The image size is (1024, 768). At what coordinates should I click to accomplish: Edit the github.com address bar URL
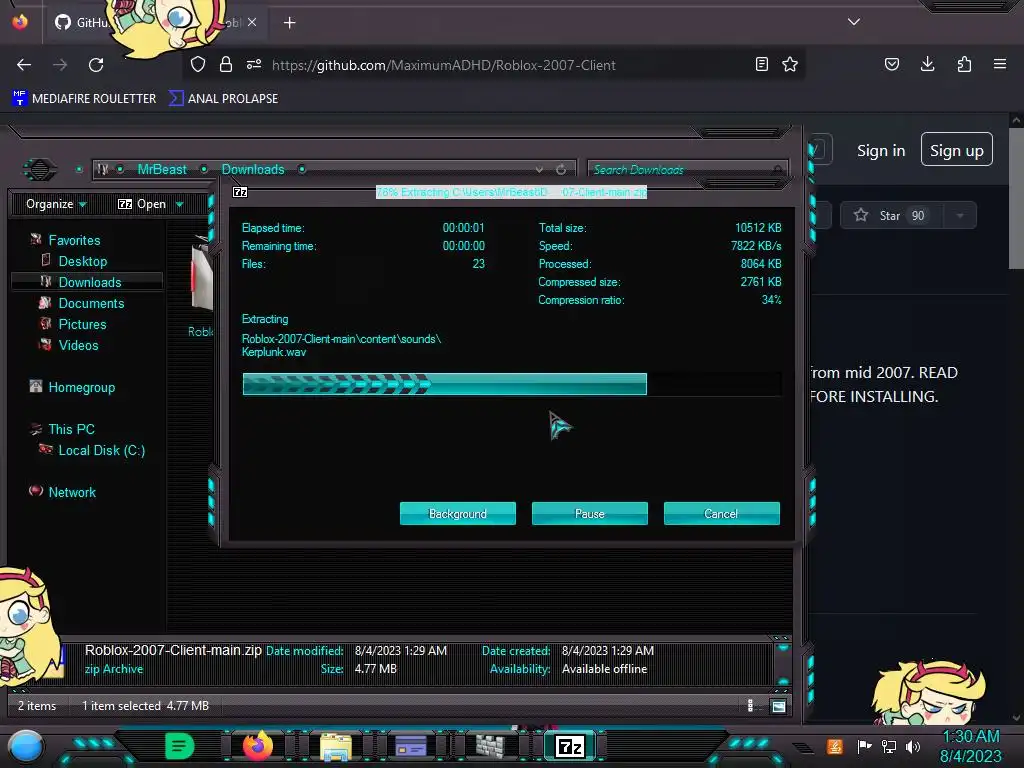click(x=444, y=65)
